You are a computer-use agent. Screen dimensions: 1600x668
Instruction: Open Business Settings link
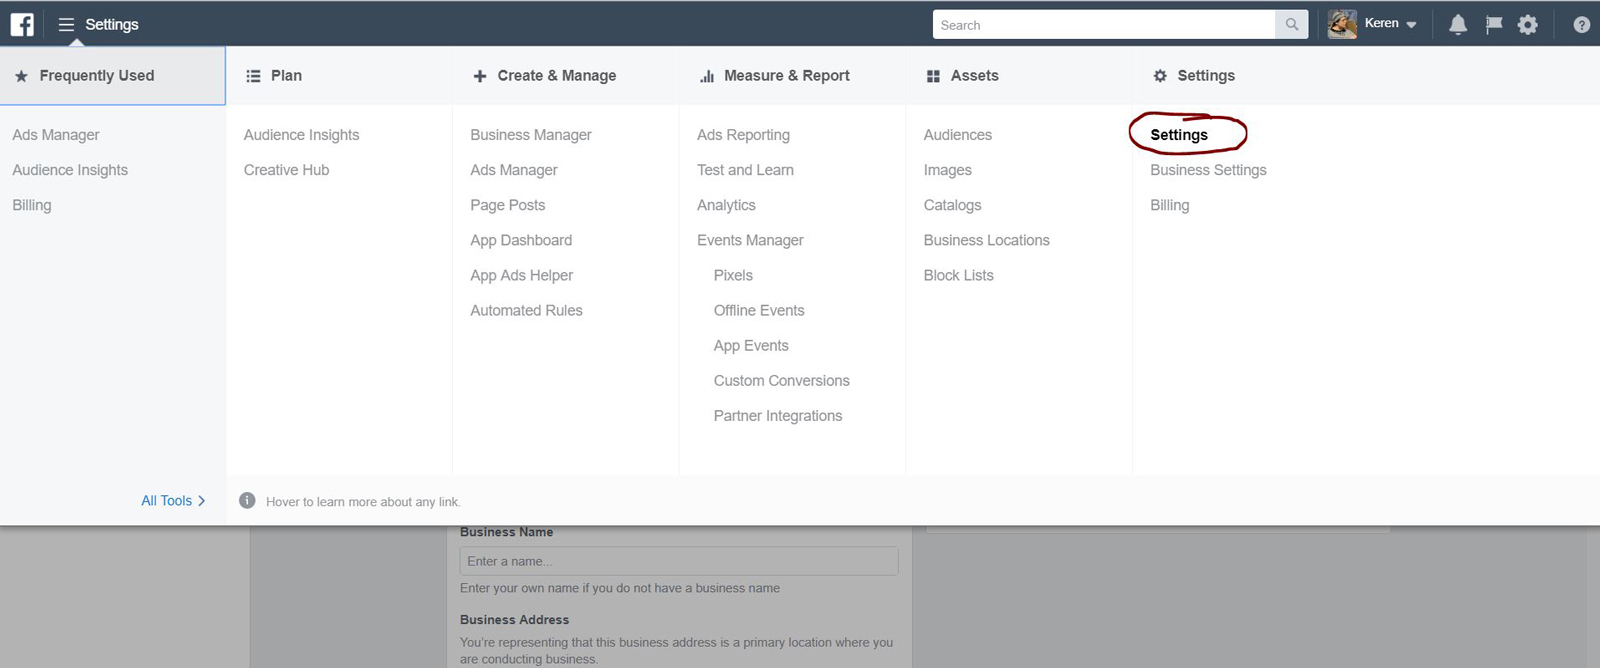pyautogui.click(x=1208, y=170)
